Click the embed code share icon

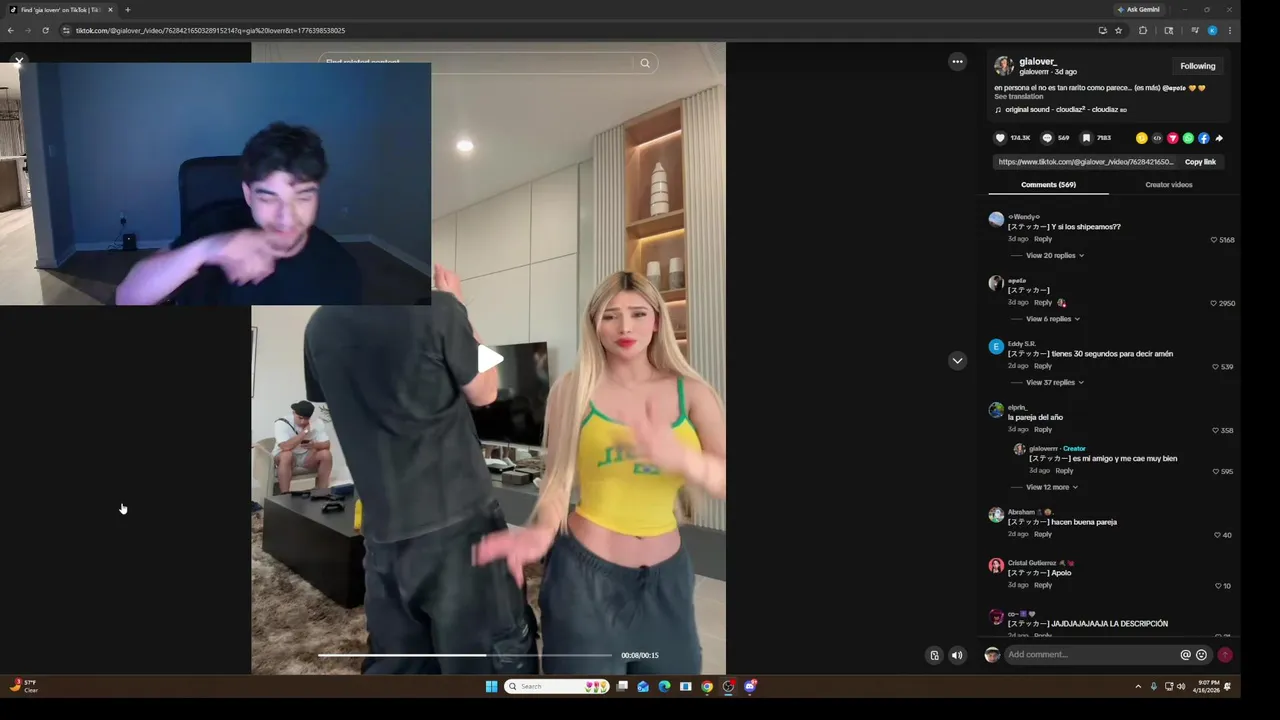tap(1157, 138)
